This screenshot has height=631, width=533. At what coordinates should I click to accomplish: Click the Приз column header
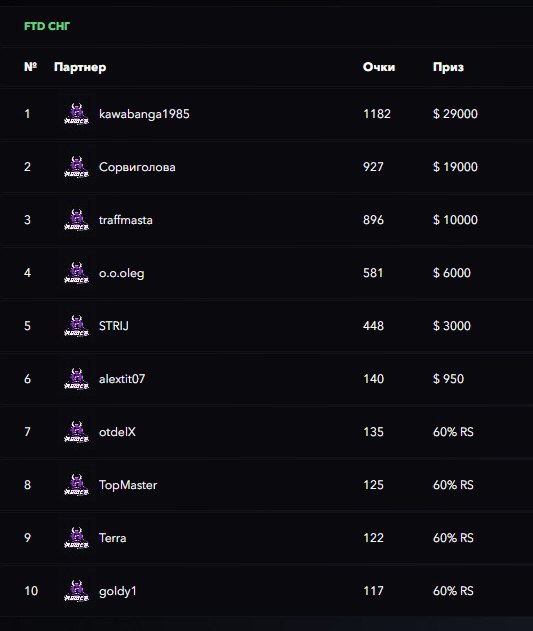click(448, 67)
